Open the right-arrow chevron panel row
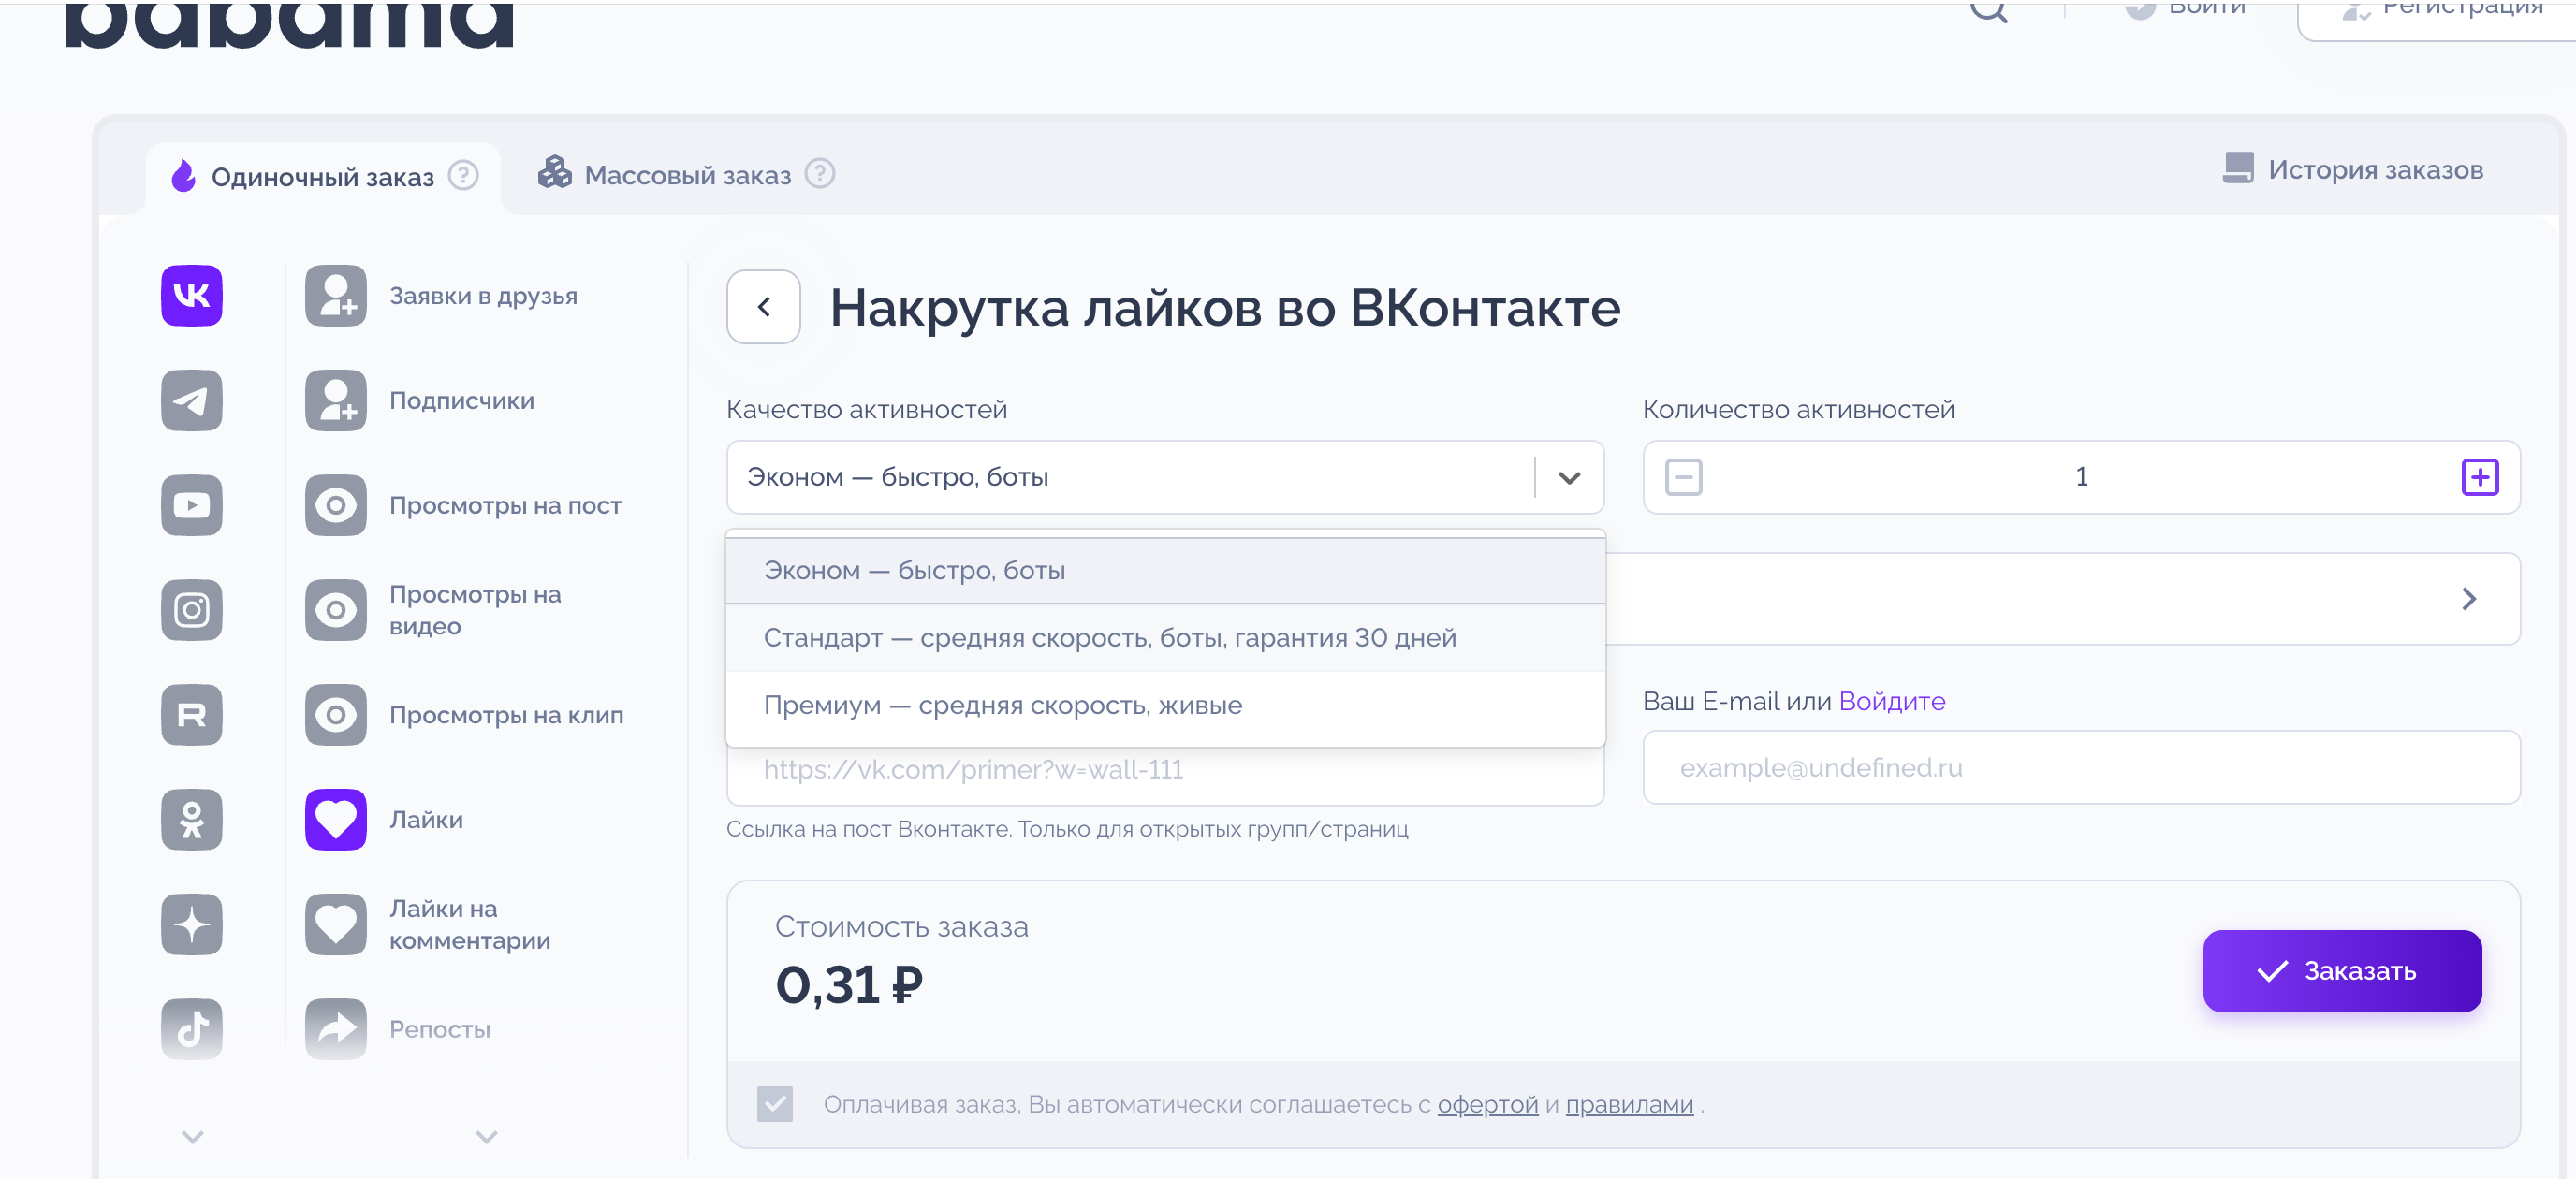2576x1179 pixels. 2469,599
